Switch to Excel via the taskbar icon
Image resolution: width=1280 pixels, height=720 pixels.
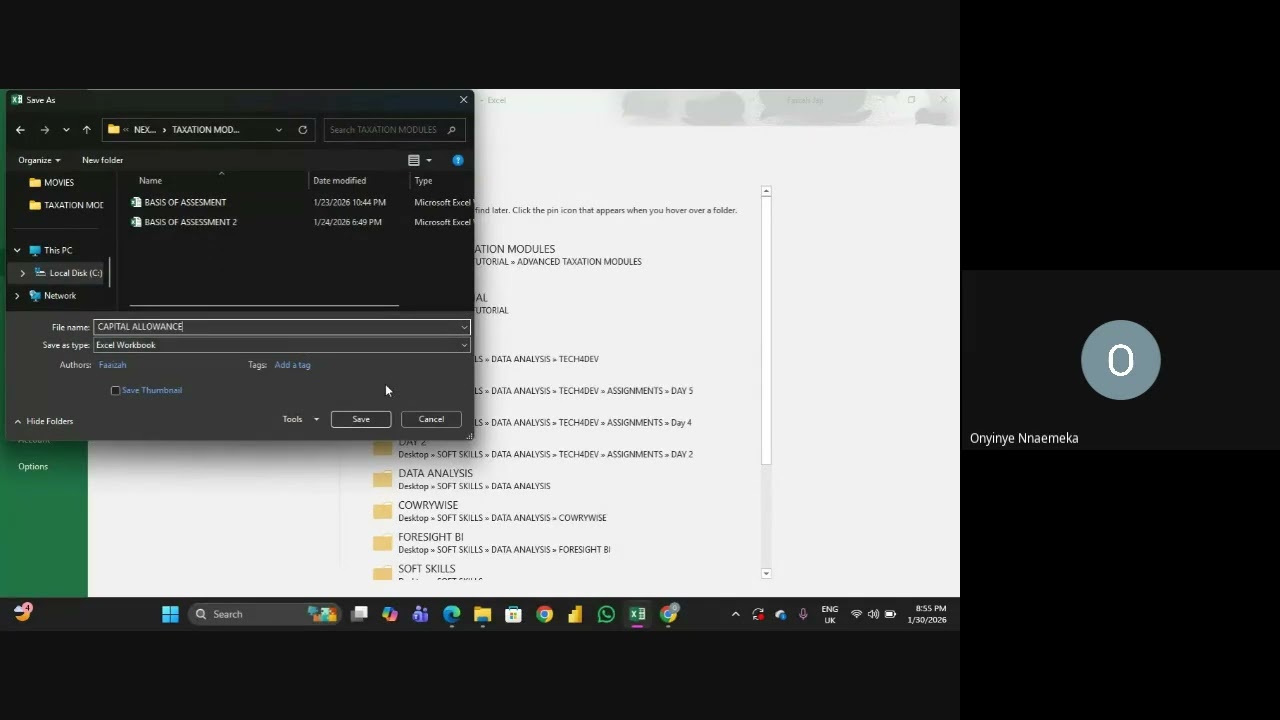tap(637, 614)
